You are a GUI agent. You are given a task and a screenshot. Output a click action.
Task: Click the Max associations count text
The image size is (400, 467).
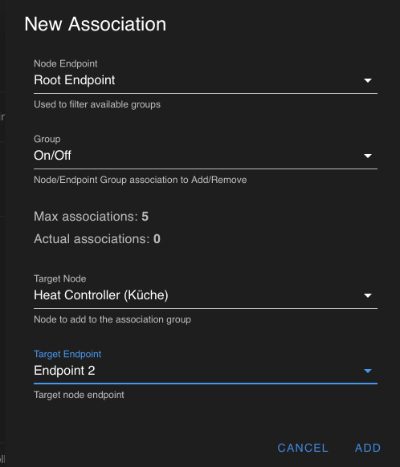[91, 217]
